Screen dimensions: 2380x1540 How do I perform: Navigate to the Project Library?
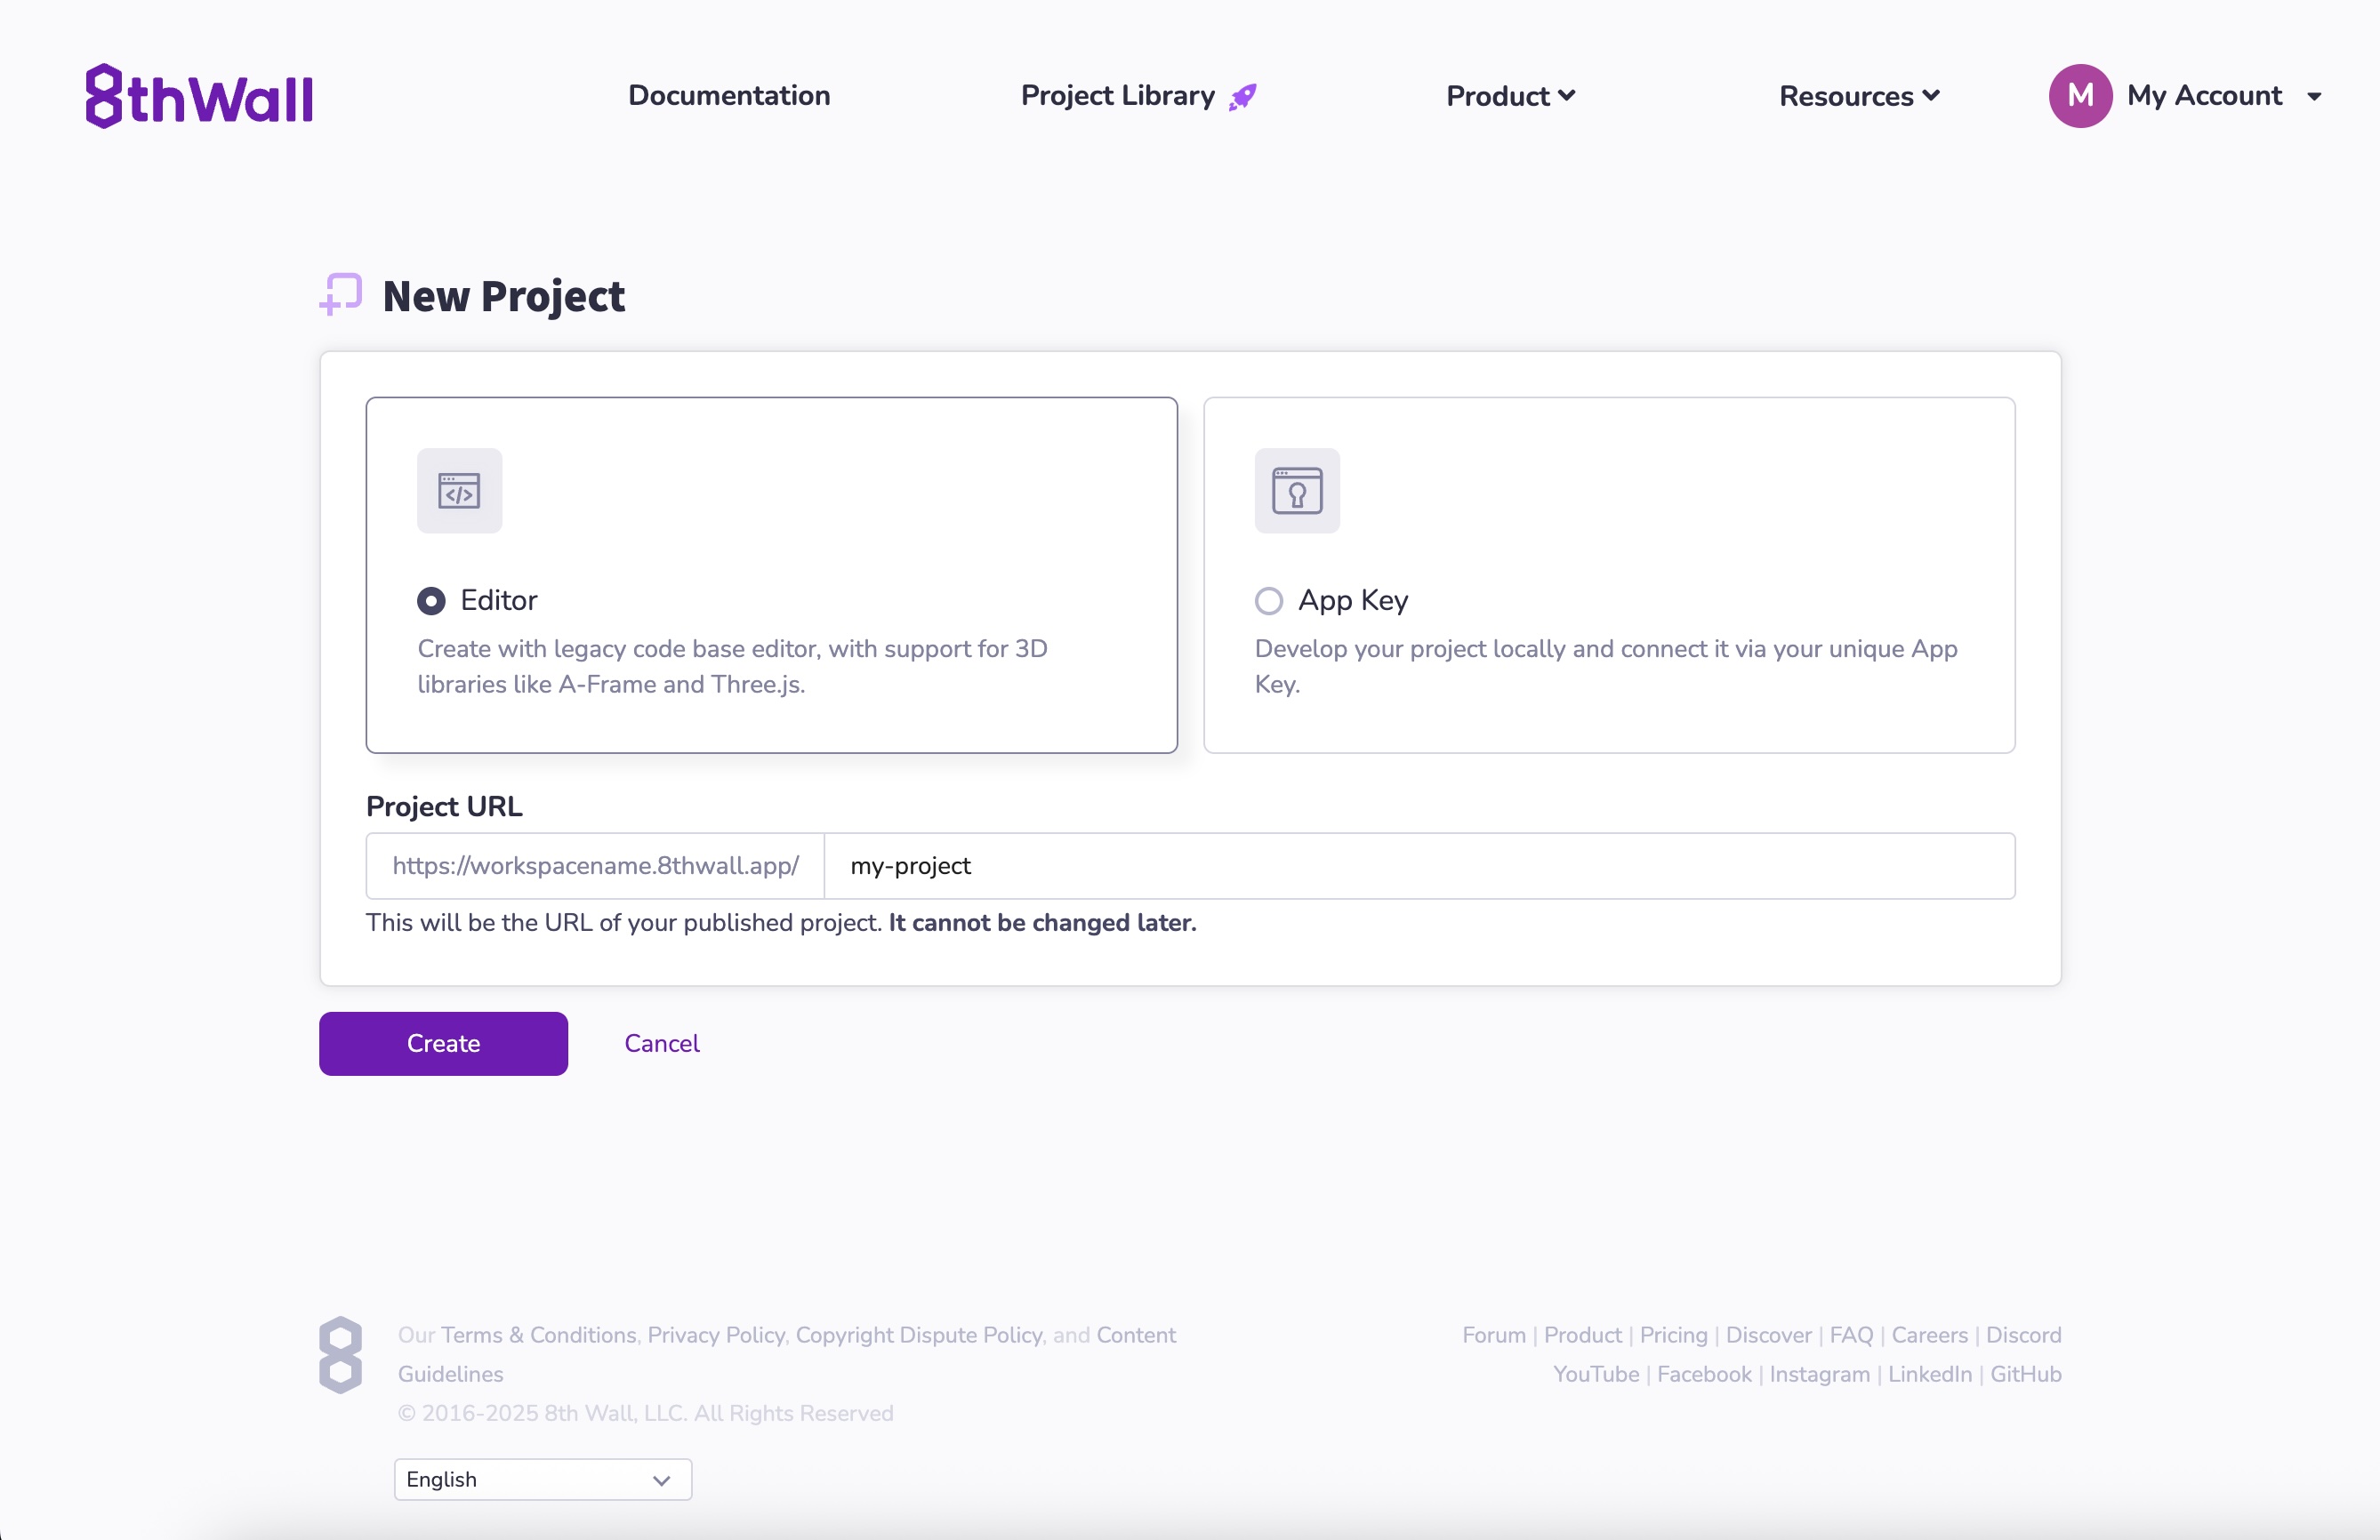(1116, 95)
